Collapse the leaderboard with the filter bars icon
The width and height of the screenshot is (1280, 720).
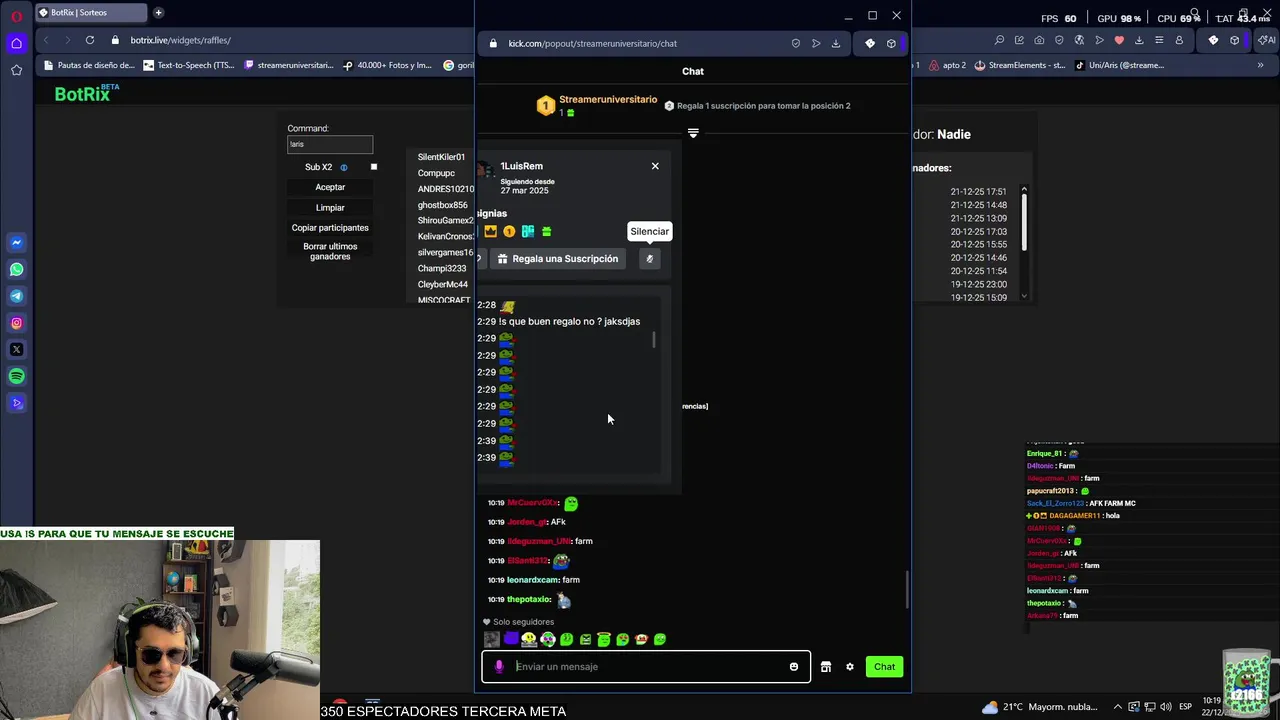click(693, 133)
